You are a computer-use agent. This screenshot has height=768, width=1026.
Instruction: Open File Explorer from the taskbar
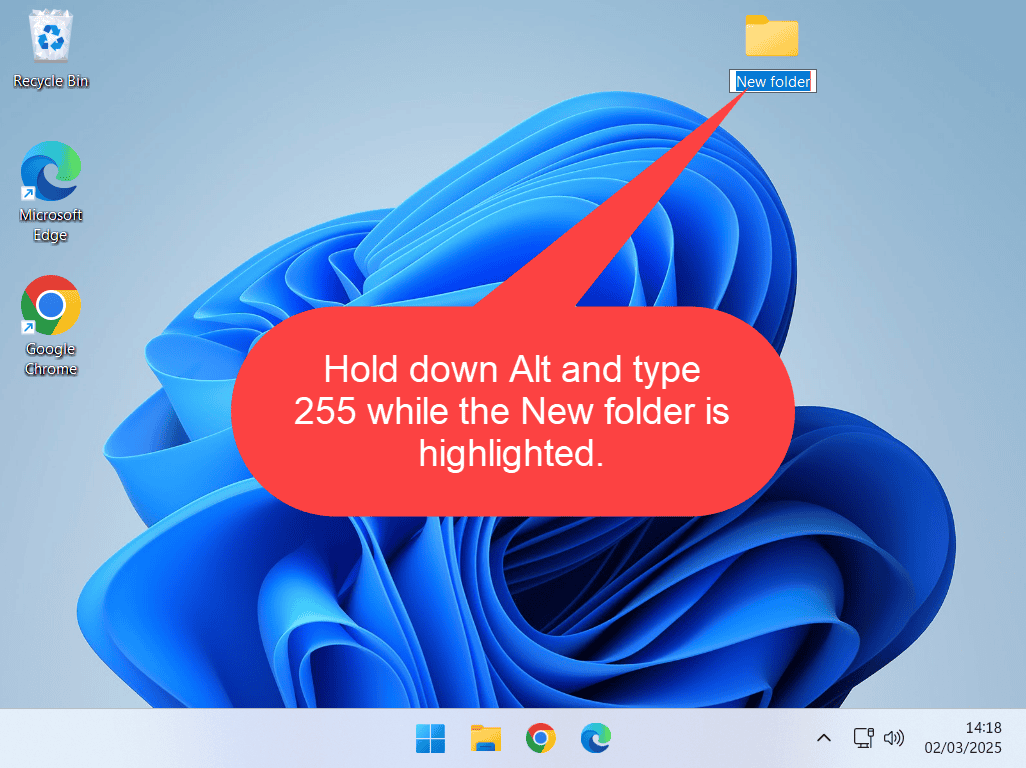pos(485,738)
